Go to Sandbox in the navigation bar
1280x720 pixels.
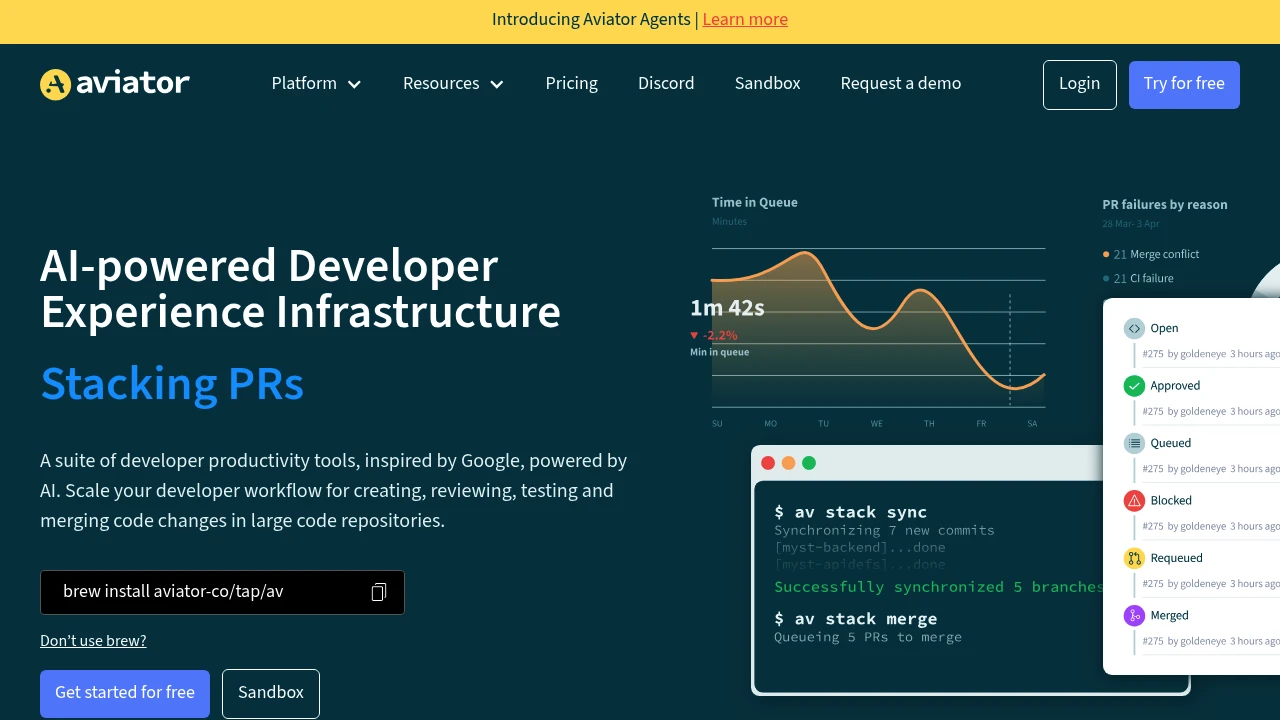[768, 84]
